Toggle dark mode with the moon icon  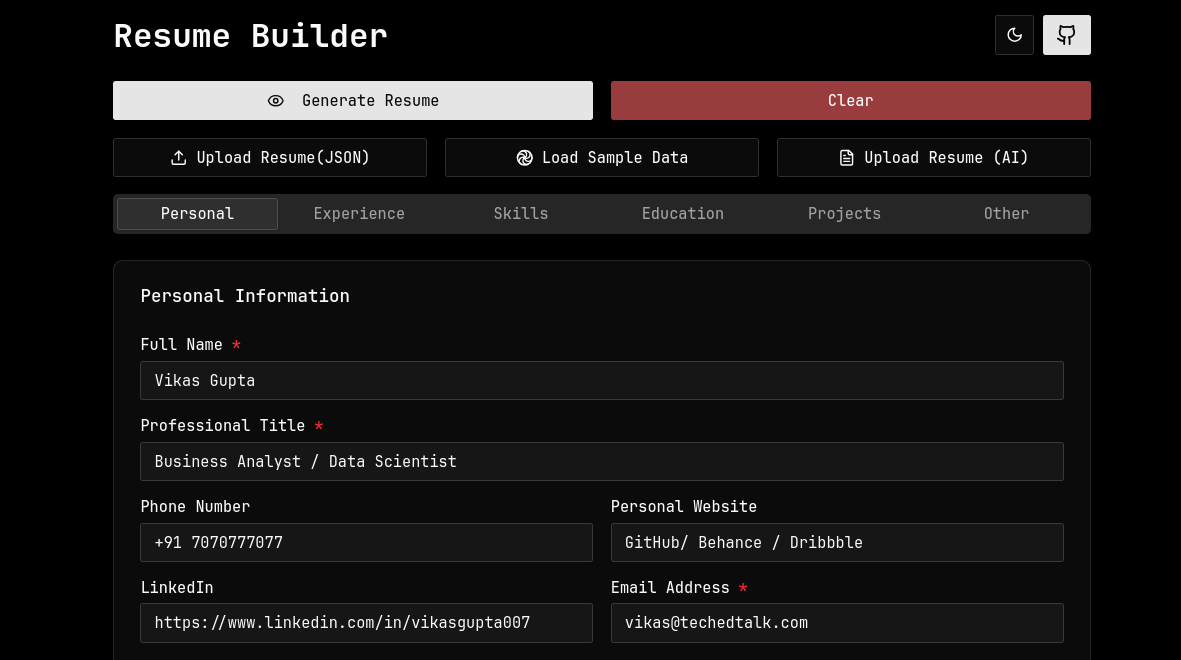(1014, 35)
